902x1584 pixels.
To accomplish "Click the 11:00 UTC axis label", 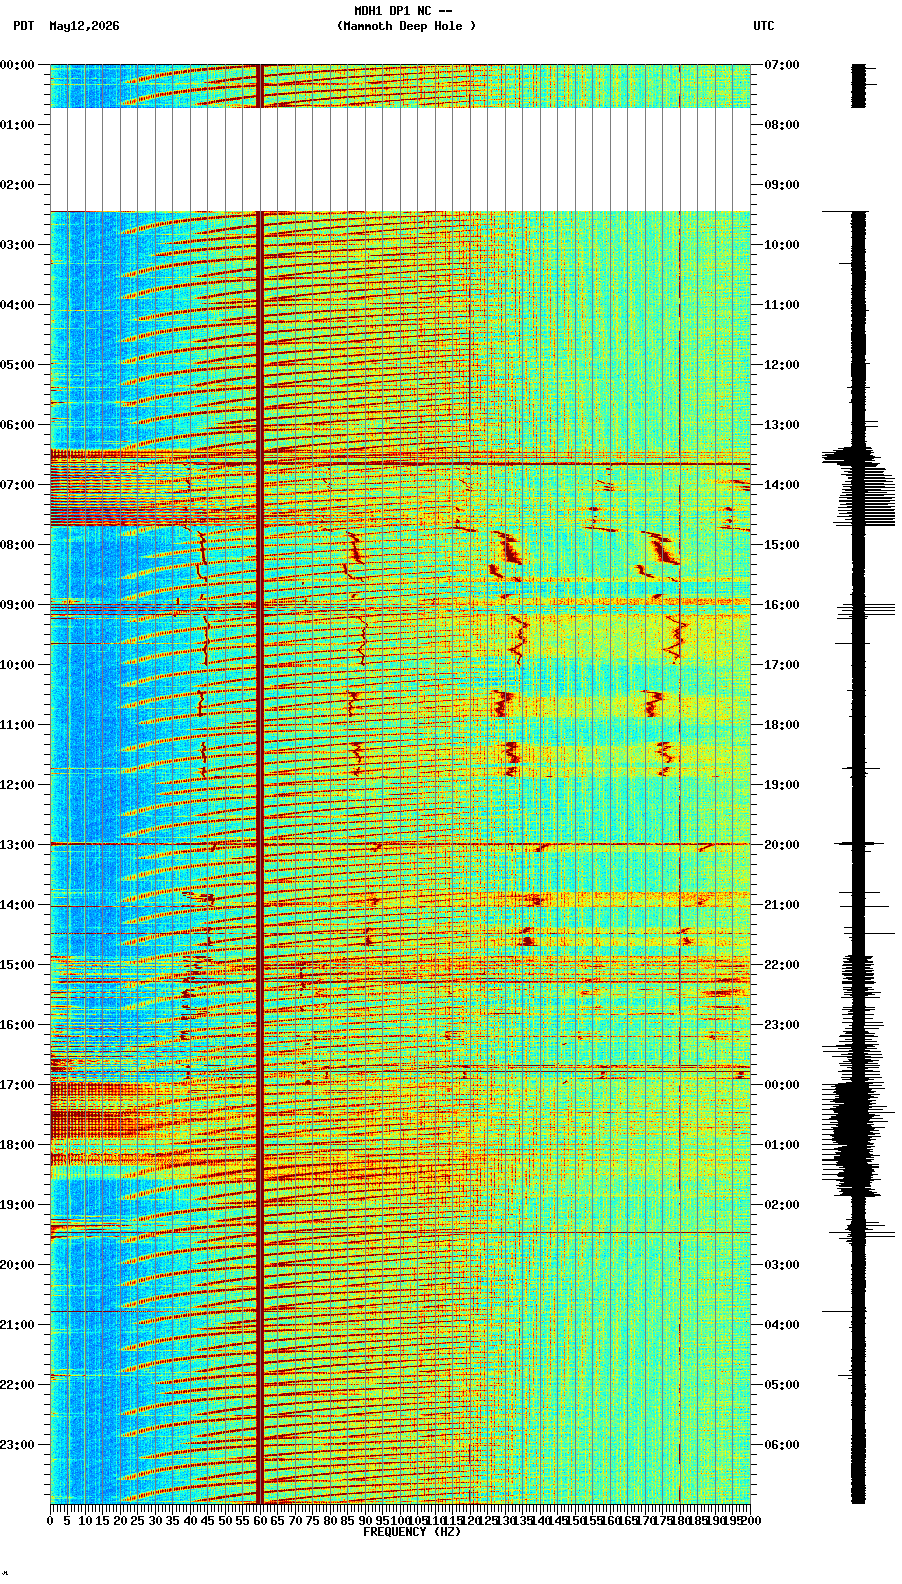I will tap(782, 304).
